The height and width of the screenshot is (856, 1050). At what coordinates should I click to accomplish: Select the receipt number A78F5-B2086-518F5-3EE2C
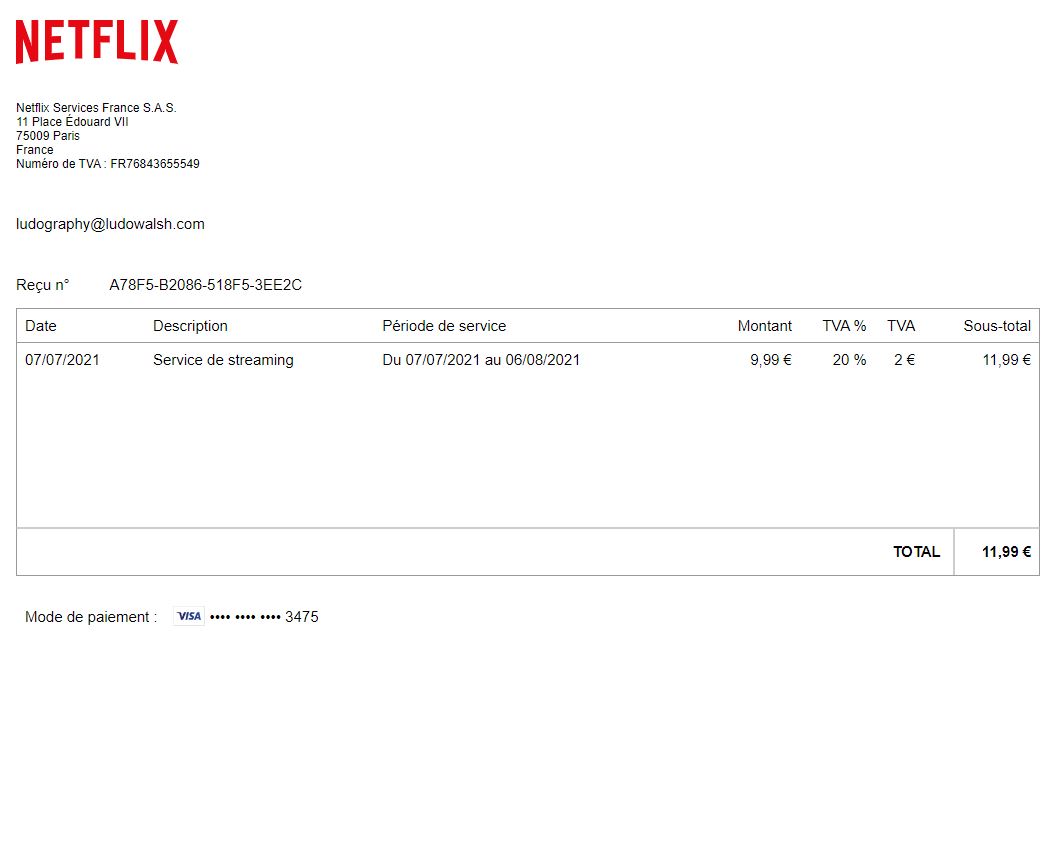(x=205, y=285)
